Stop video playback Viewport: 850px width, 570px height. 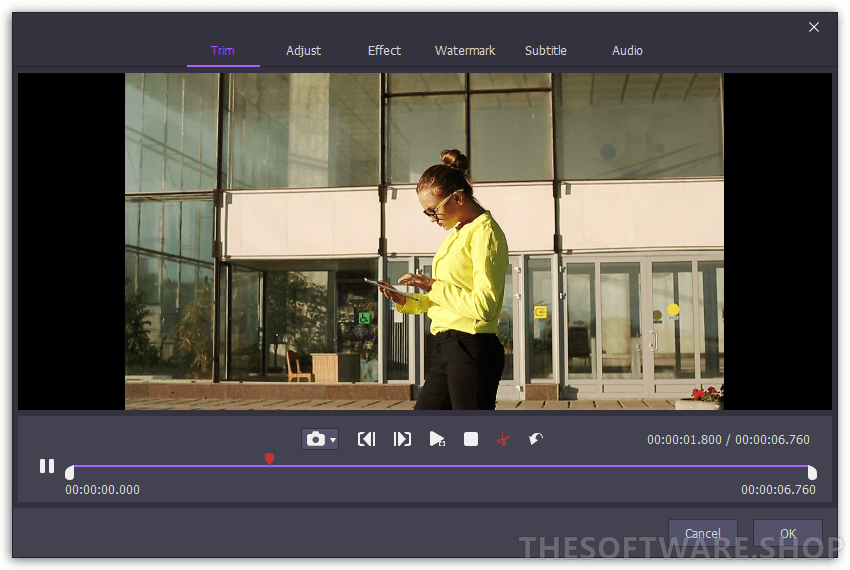pos(471,439)
